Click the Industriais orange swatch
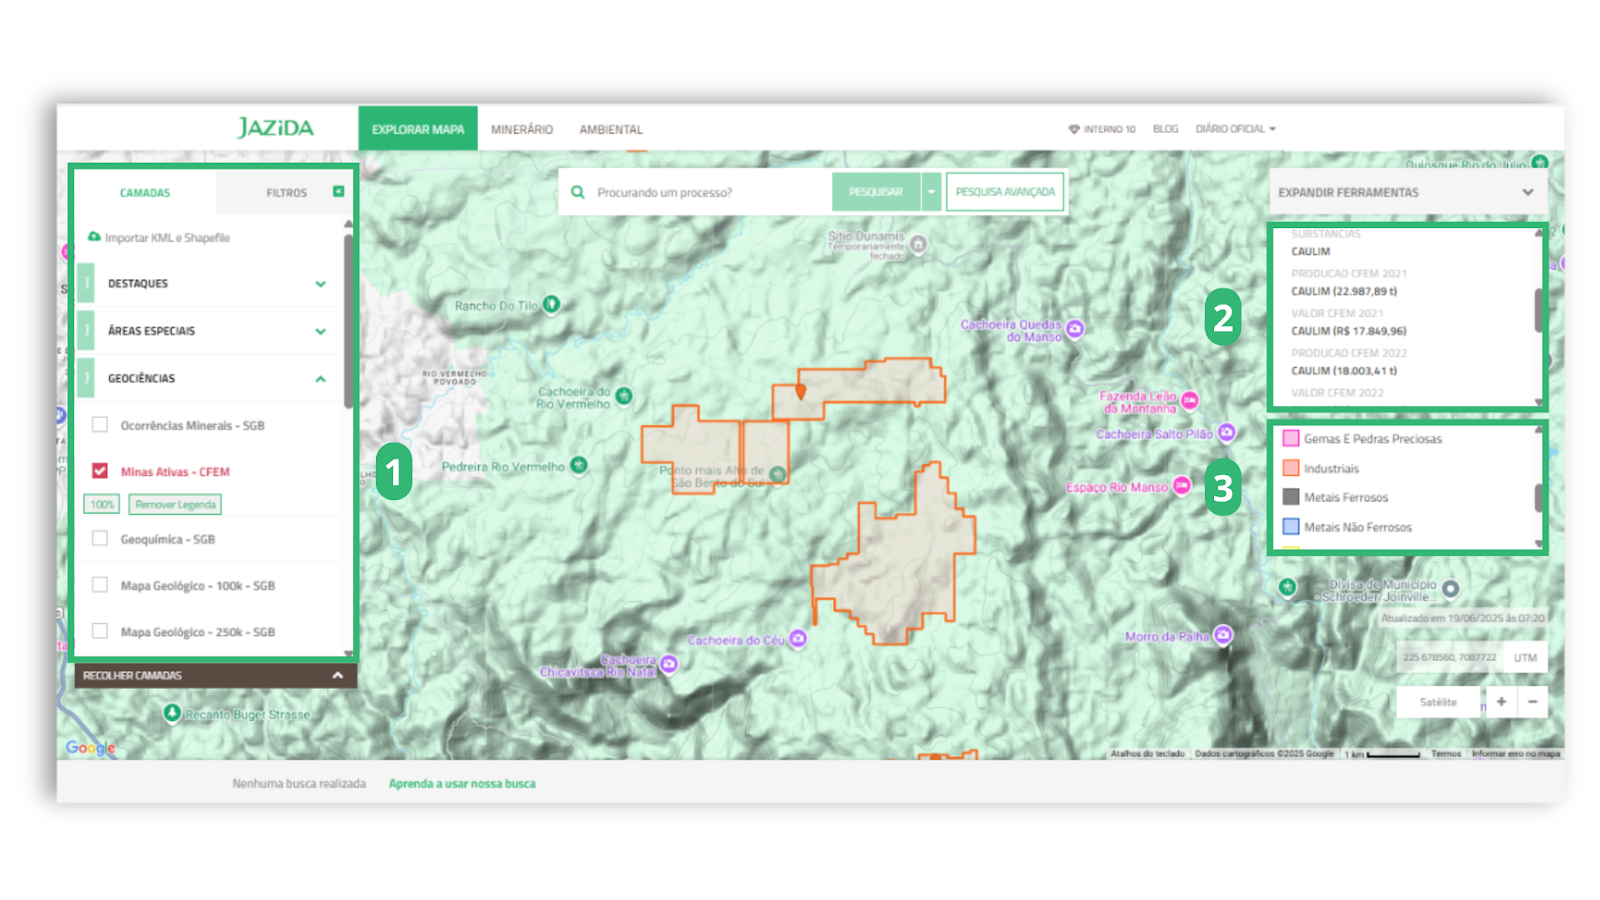 tap(1291, 467)
